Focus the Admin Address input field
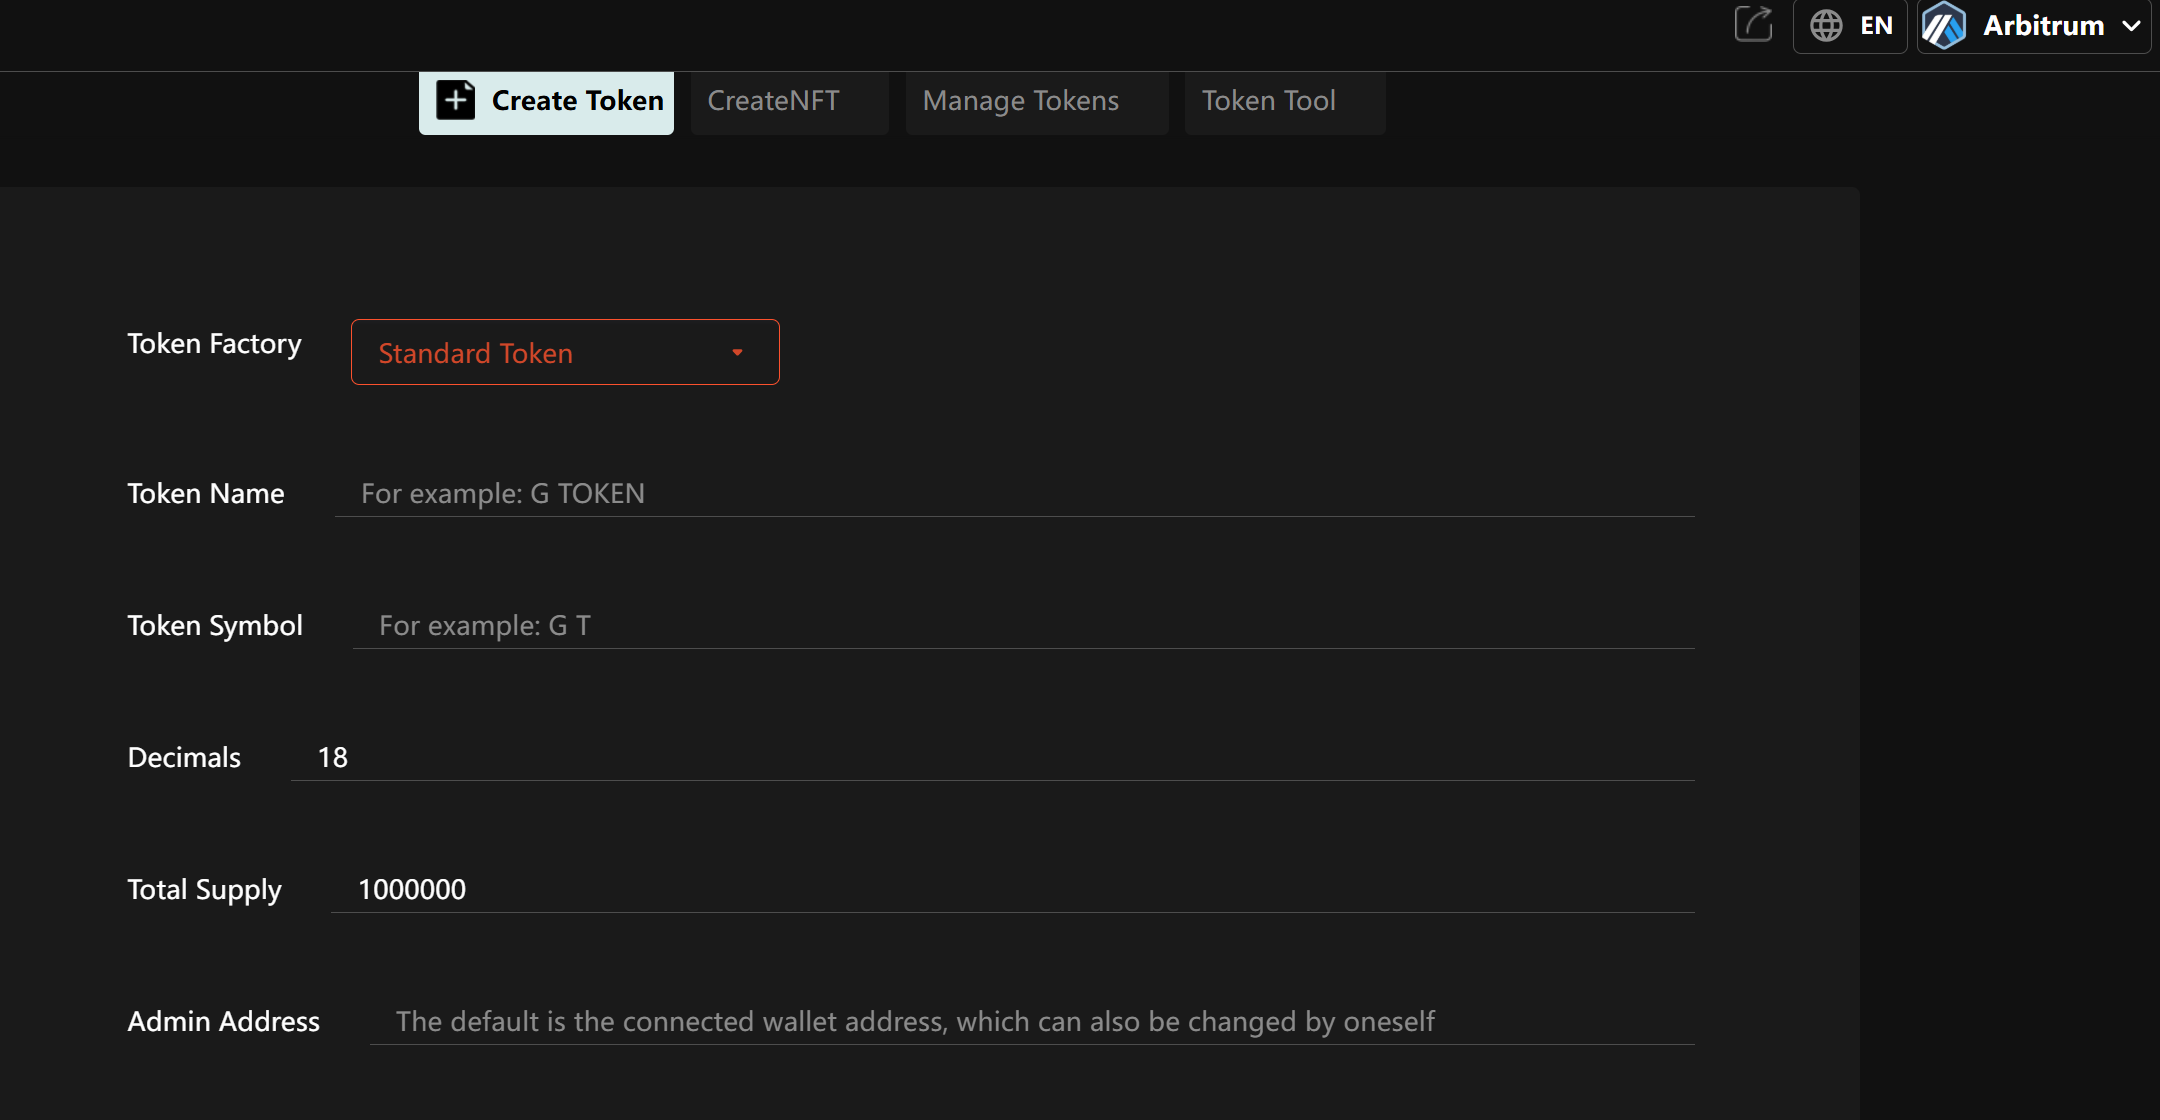 (1032, 1022)
